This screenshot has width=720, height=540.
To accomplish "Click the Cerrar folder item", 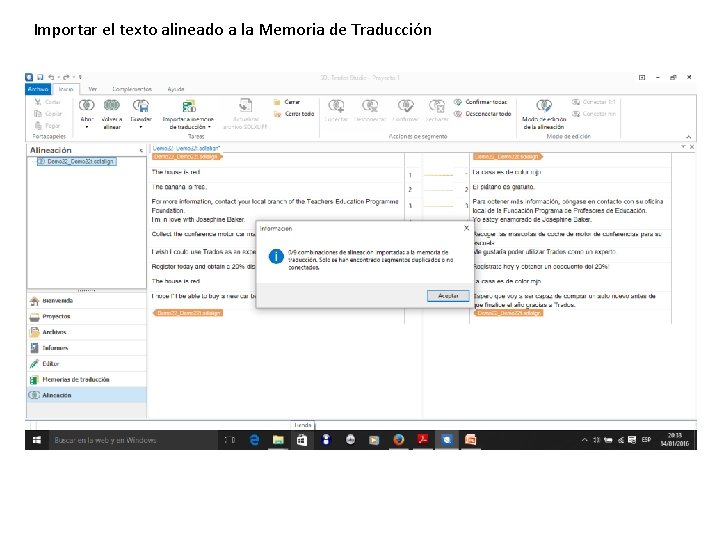I will tap(287, 102).
